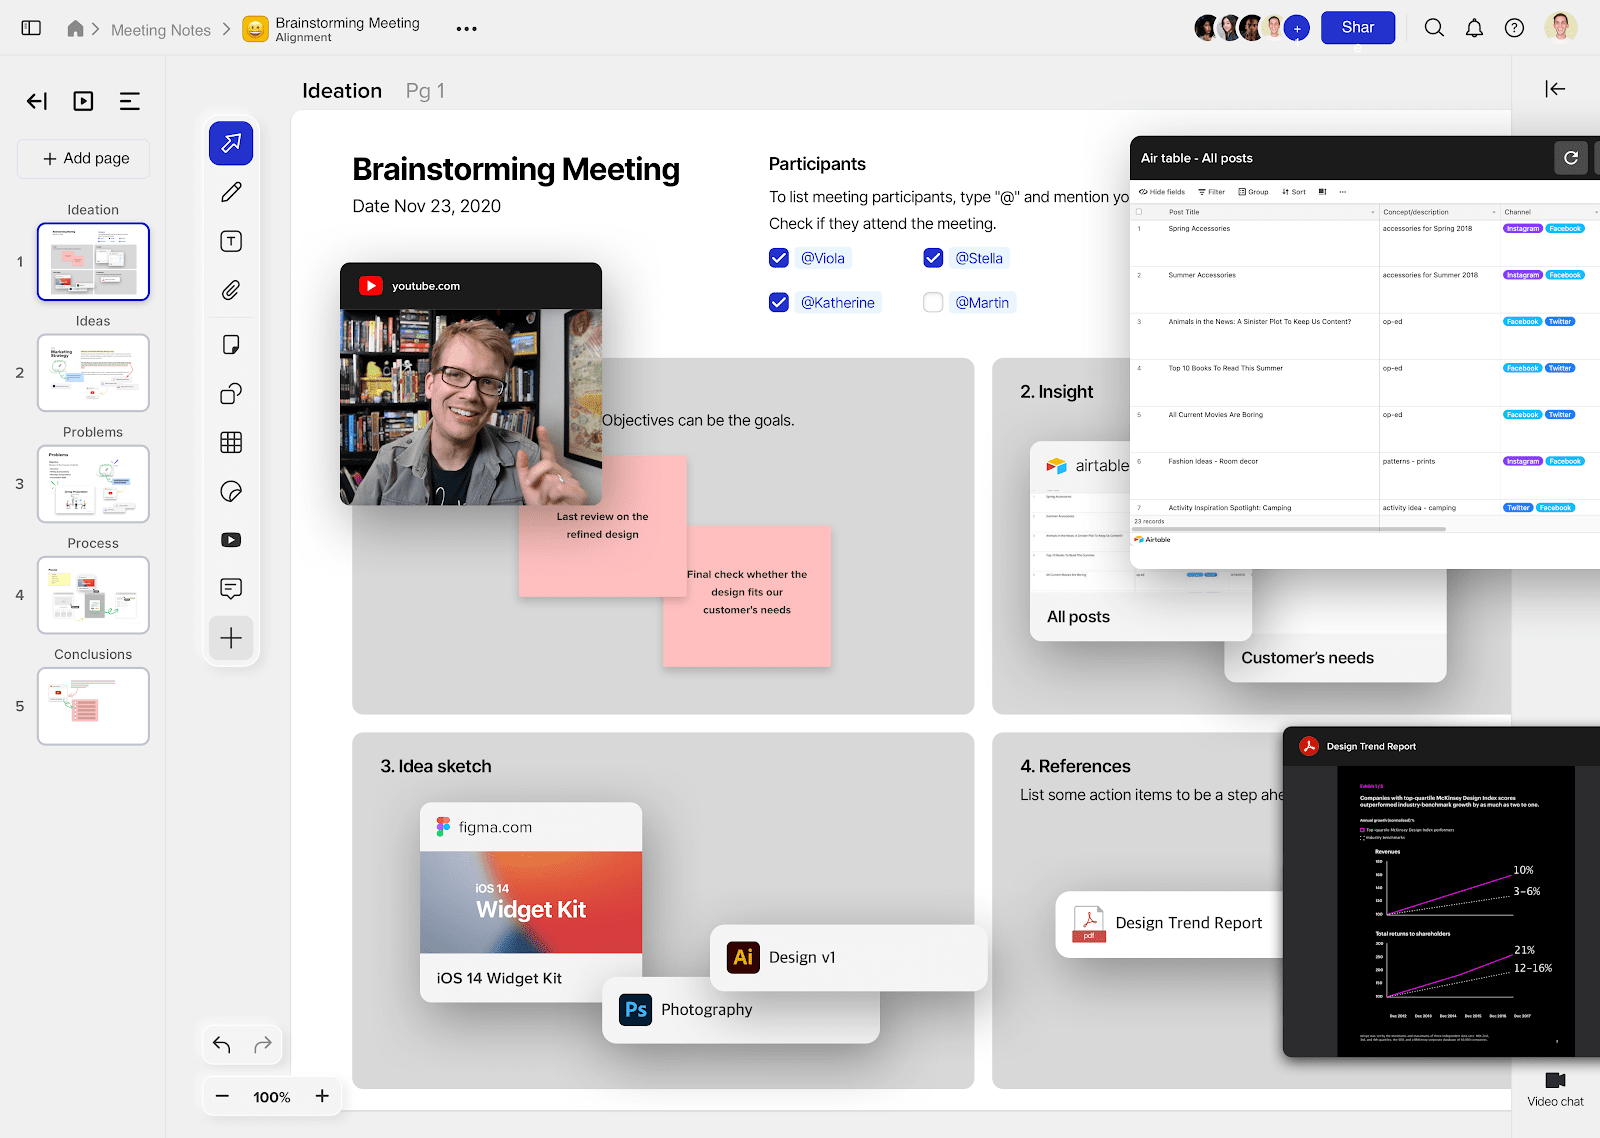
Task: Redo the last undone action
Action: click(263, 1045)
